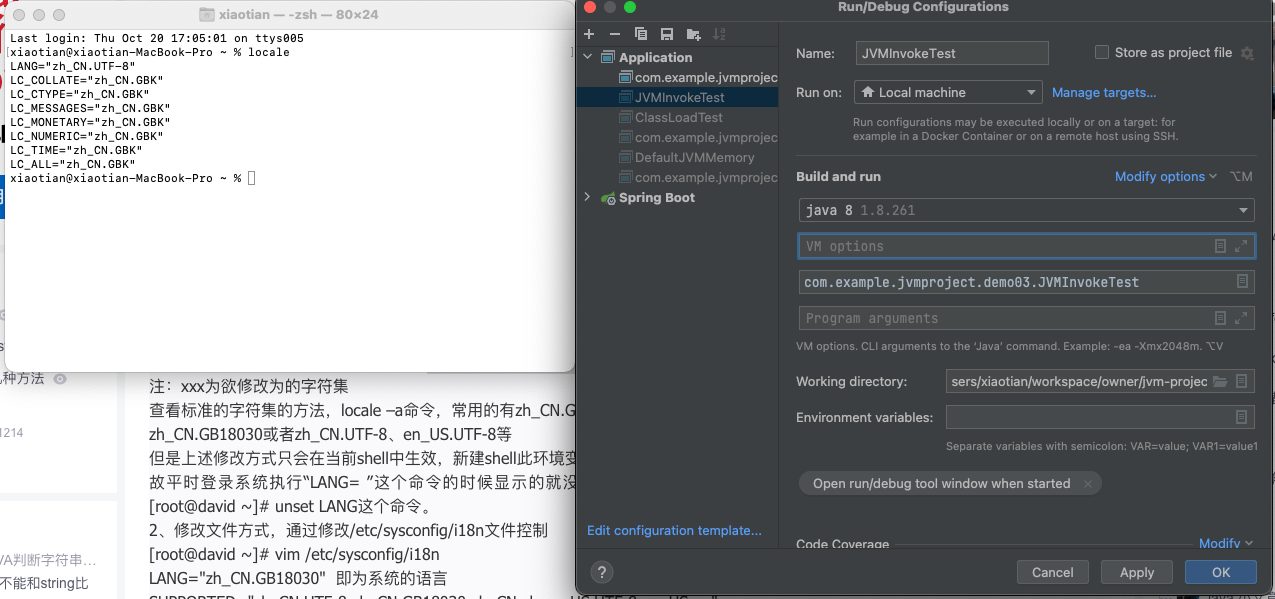Open the Run on Local machine dropdown

click(x=948, y=93)
